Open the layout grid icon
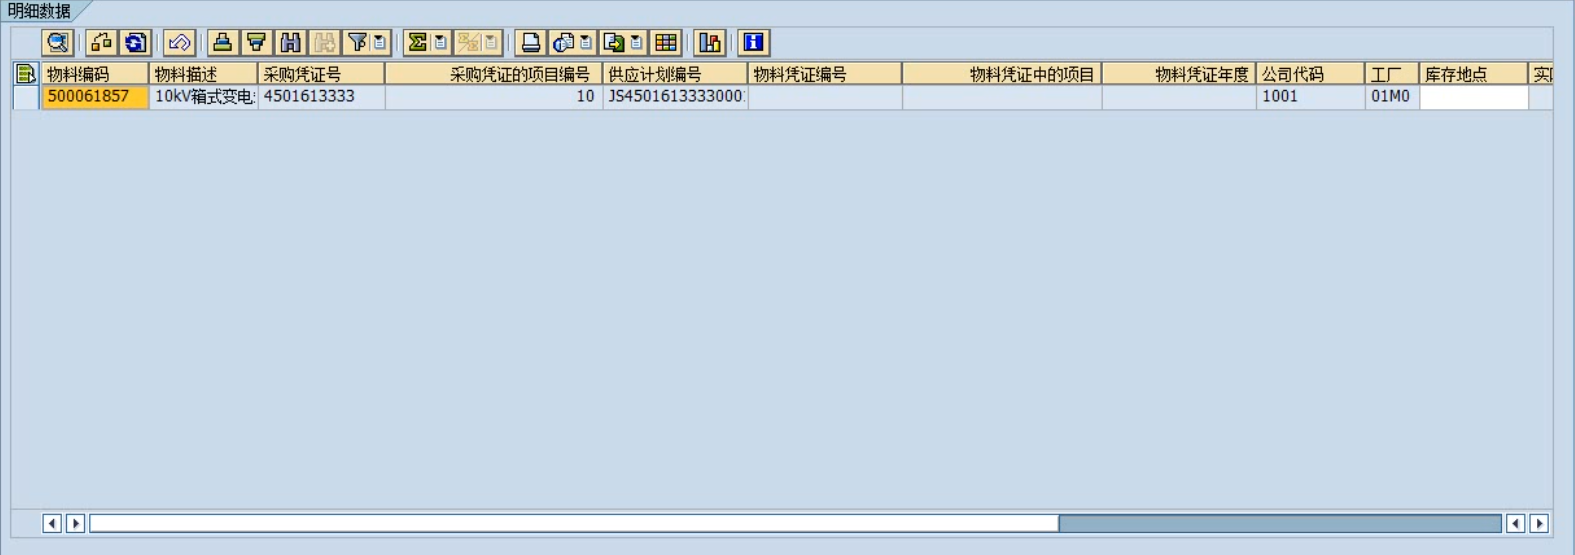This screenshot has height=555, width=1575. coord(666,42)
